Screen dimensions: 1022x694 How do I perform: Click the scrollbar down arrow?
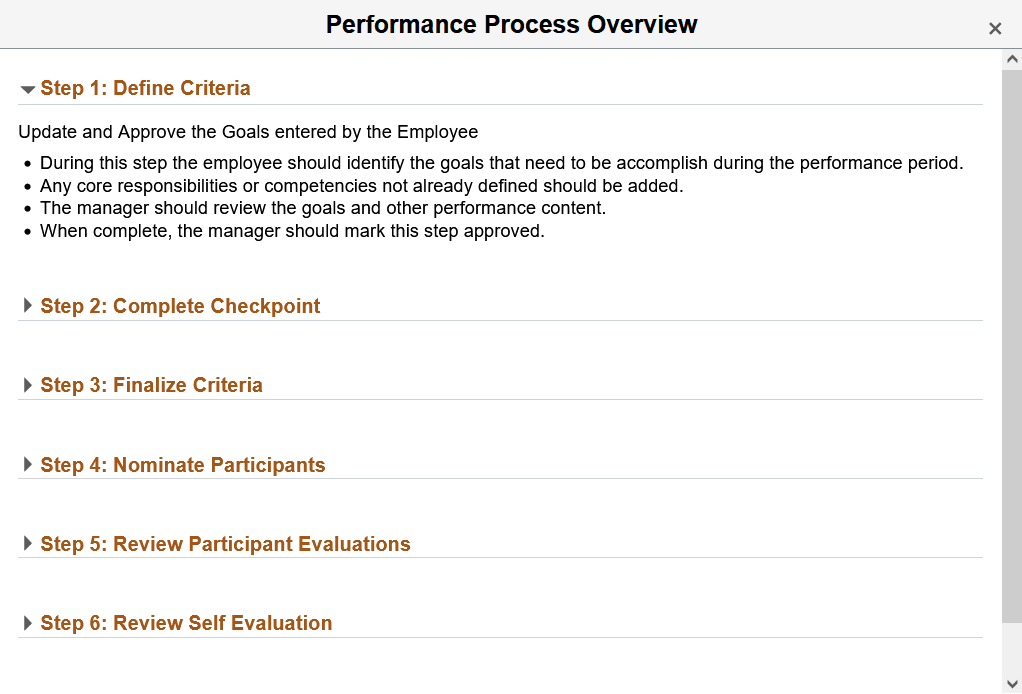(x=1011, y=685)
